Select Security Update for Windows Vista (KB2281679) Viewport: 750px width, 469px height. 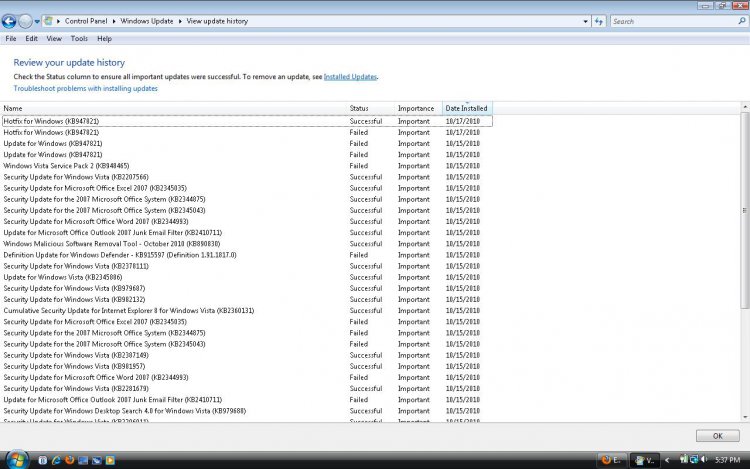pyautogui.click(x=247, y=389)
